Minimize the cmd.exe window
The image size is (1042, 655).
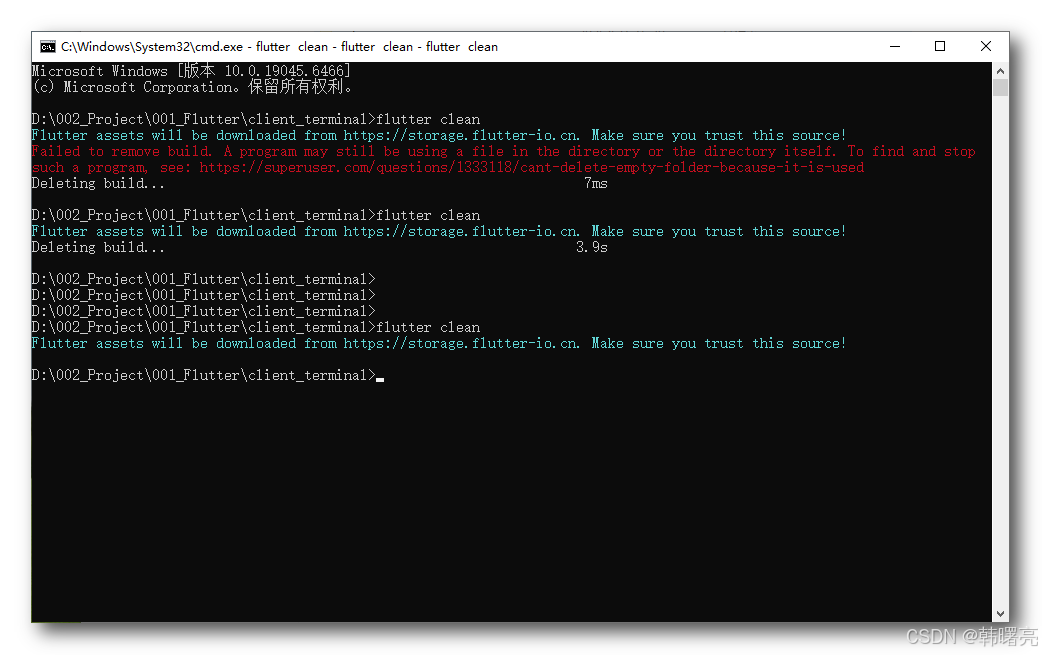(x=894, y=47)
